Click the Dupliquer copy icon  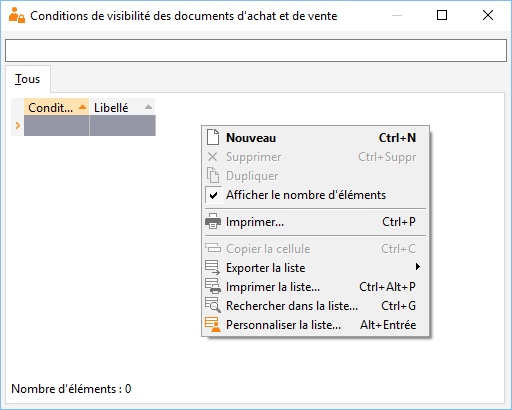(x=213, y=175)
